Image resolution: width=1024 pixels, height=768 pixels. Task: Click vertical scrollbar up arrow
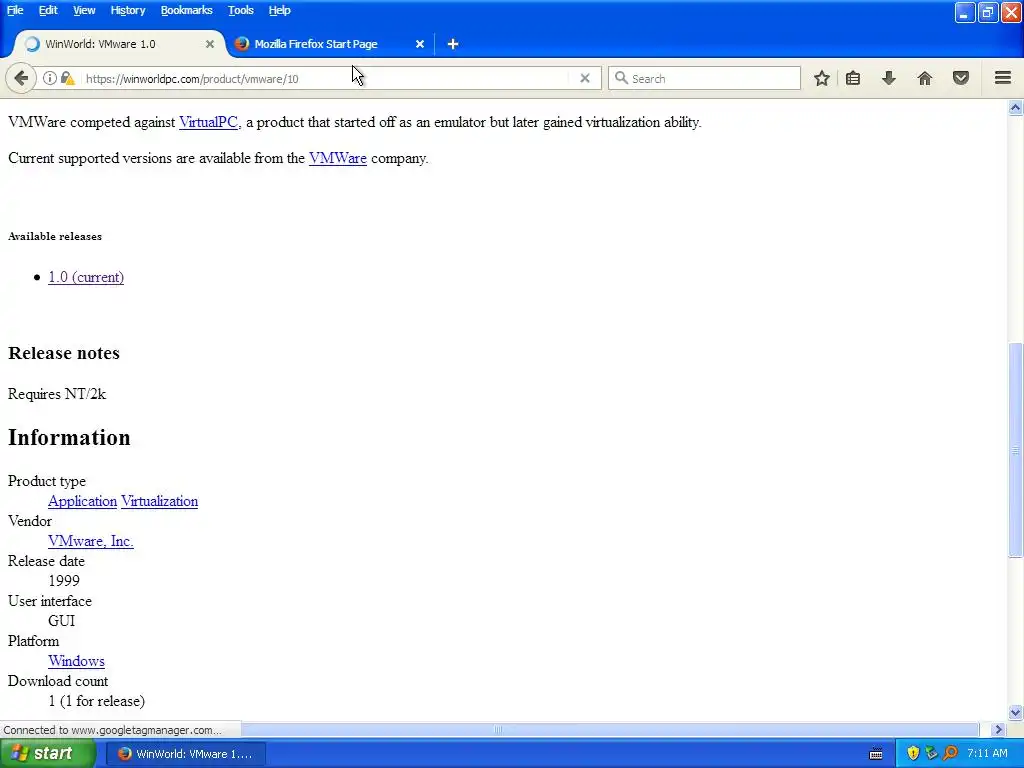click(1016, 108)
